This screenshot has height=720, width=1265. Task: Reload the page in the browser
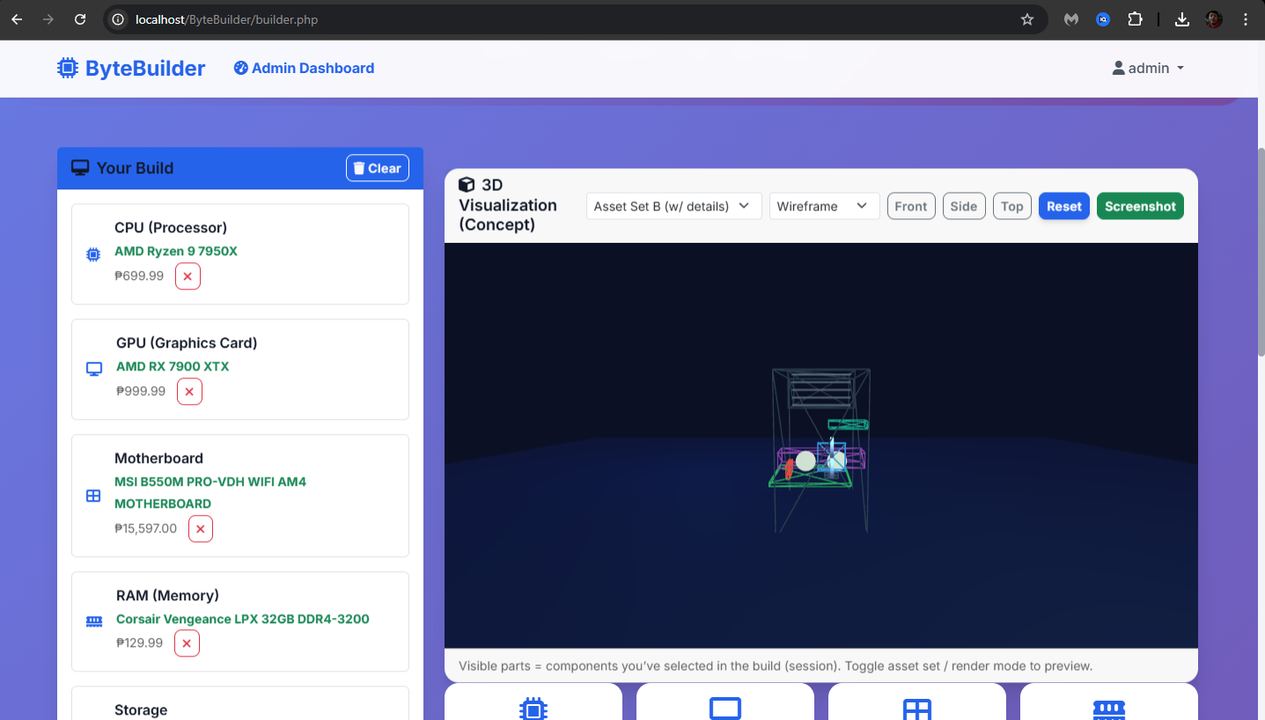[x=80, y=19]
